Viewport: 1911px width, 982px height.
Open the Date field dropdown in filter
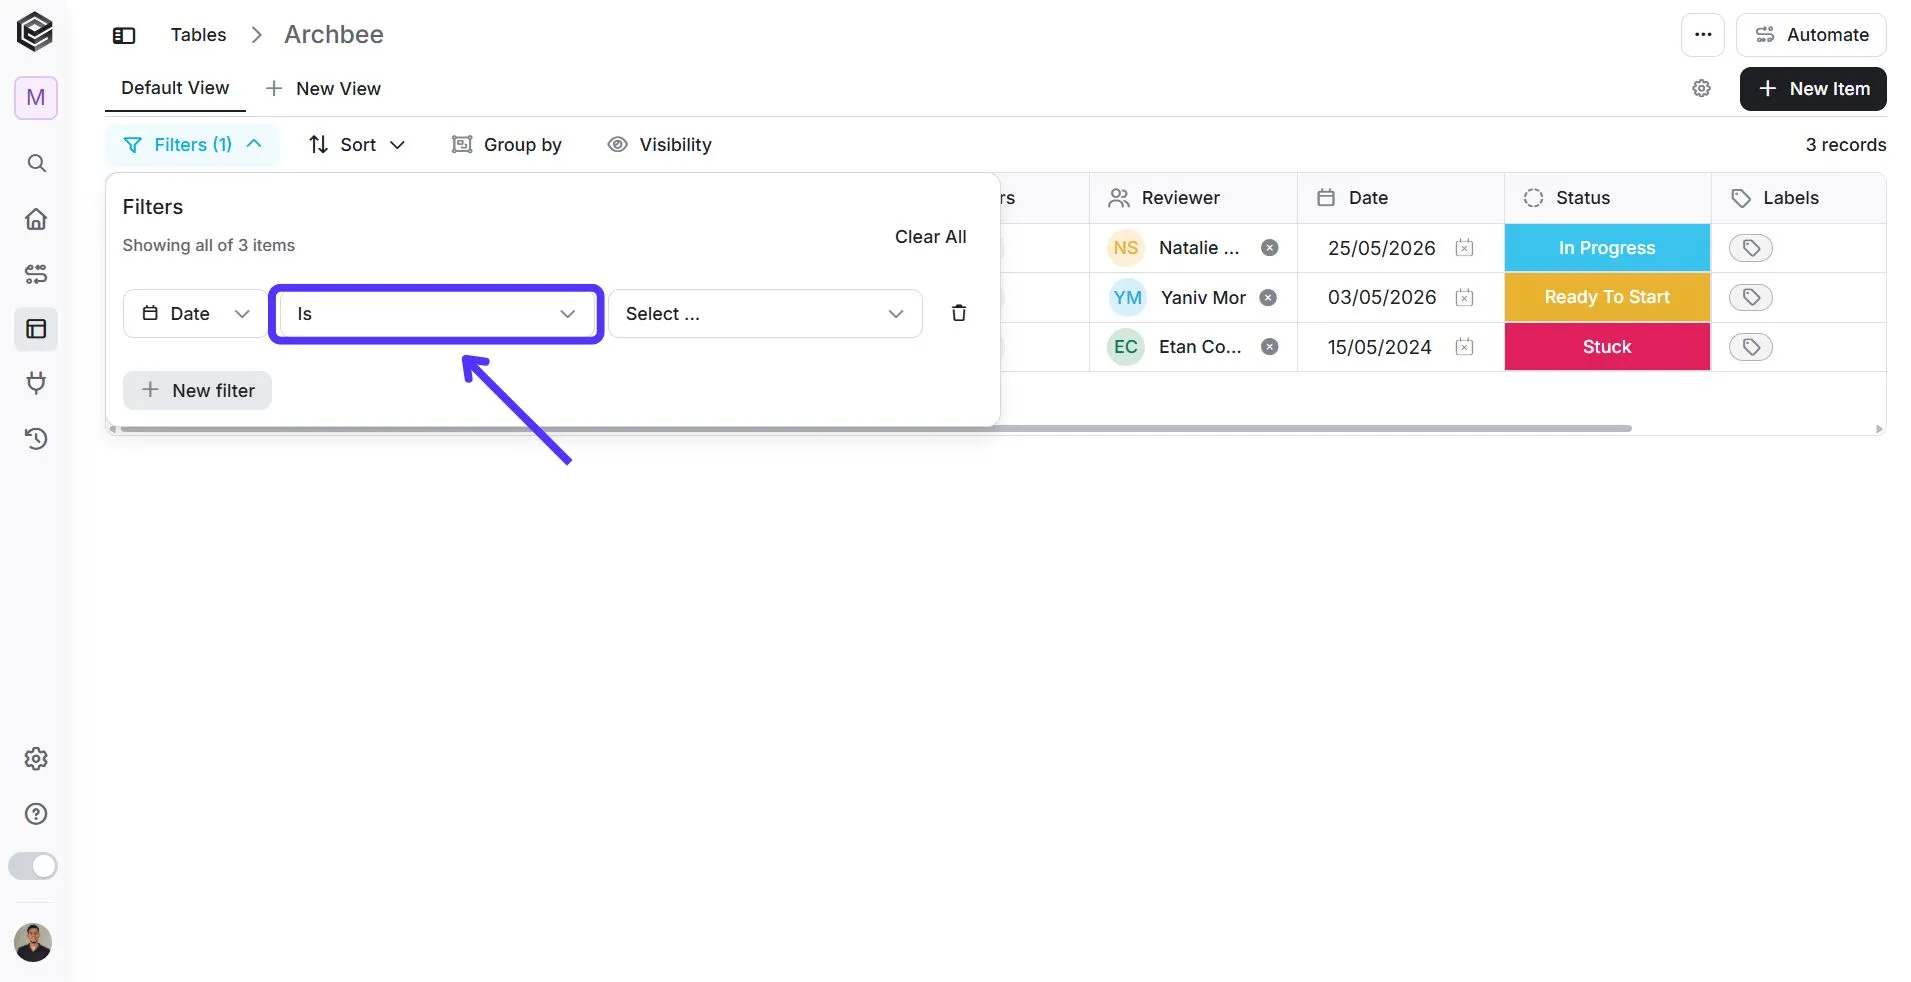coord(195,314)
